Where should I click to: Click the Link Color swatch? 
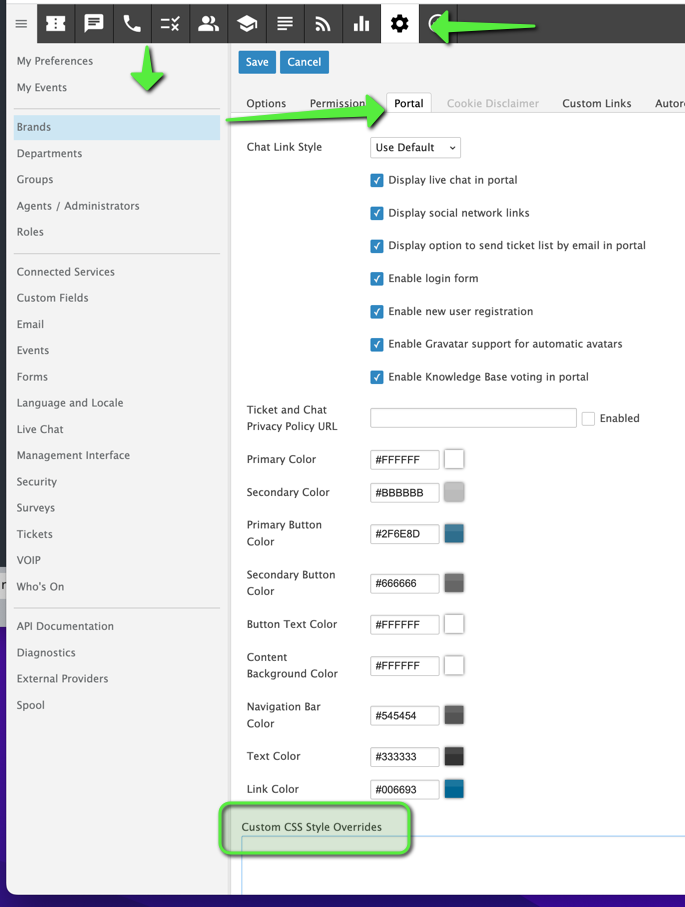[454, 789]
